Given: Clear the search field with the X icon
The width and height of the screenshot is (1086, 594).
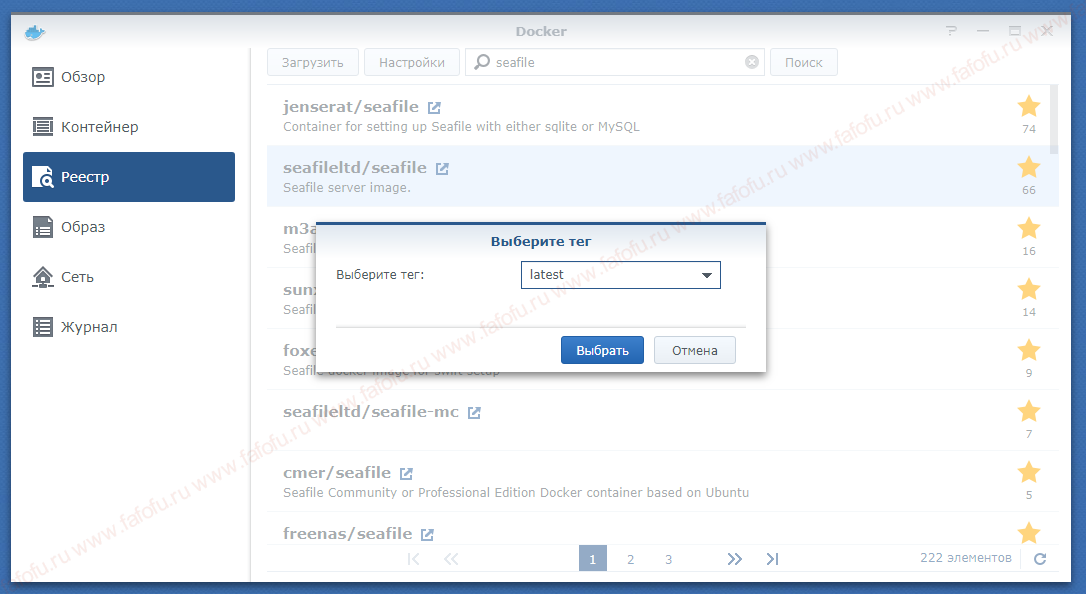Looking at the screenshot, I should (751, 62).
